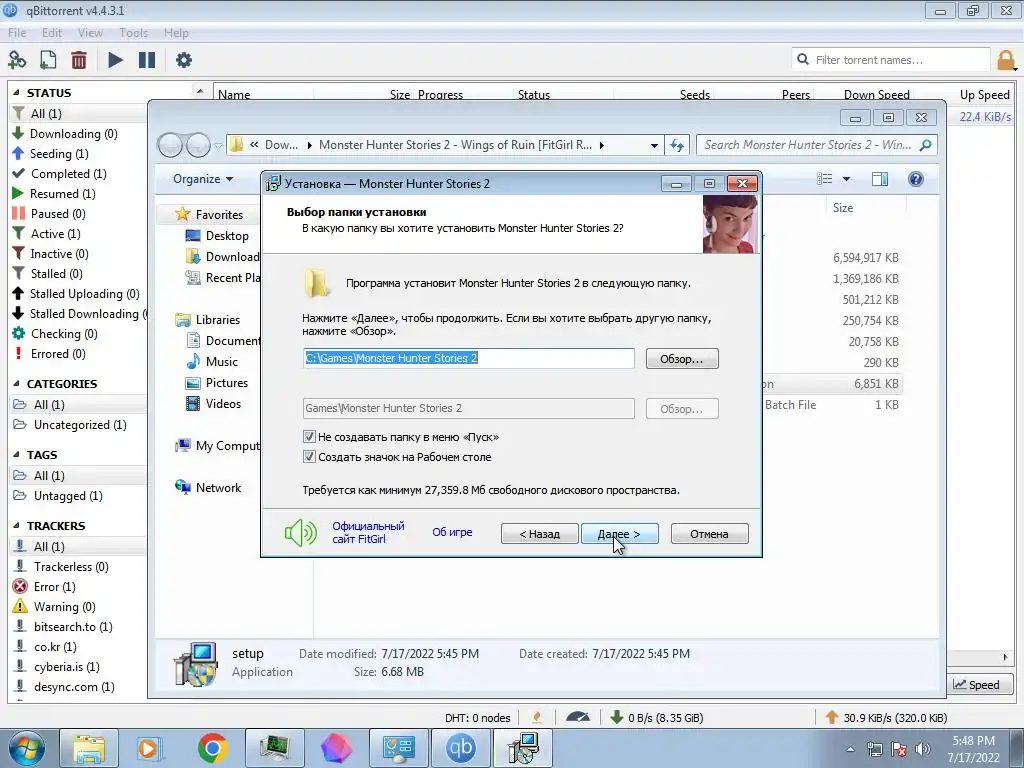Image resolution: width=1024 pixels, height=768 pixels.
Task: Collapse the TRACKERS section in sidebar
Action: [16, 526]
